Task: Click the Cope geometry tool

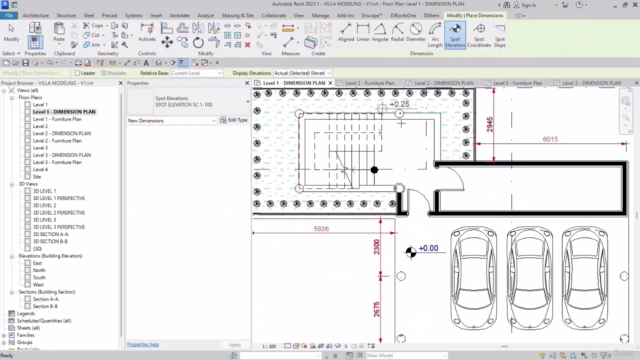Action: [x=93, y=25]
